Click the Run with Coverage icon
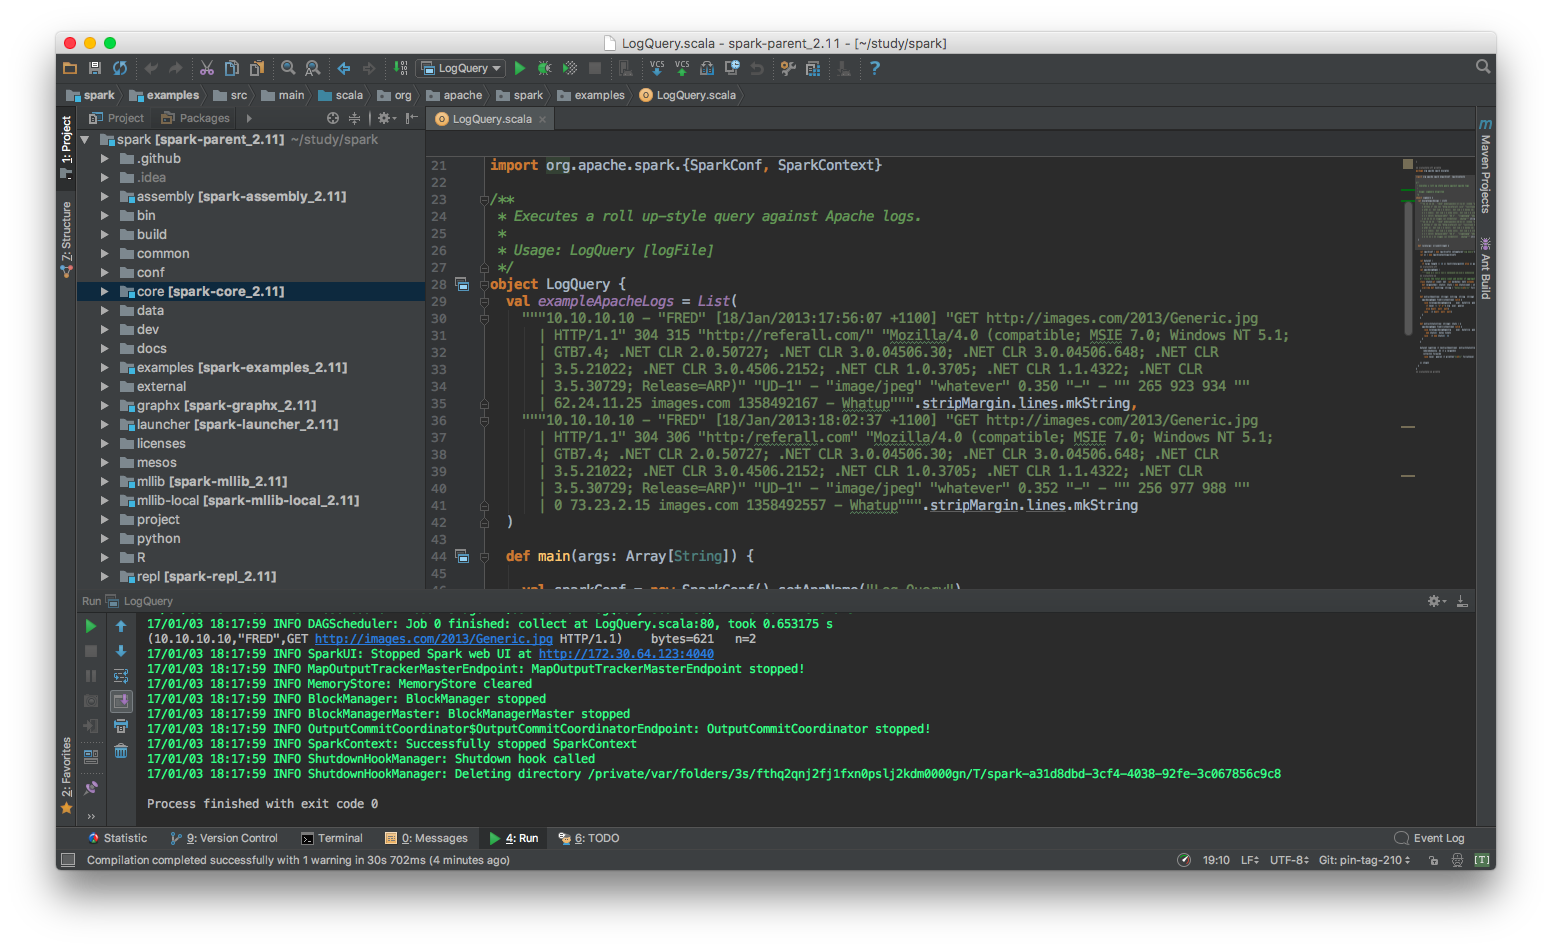 [570, 68]
